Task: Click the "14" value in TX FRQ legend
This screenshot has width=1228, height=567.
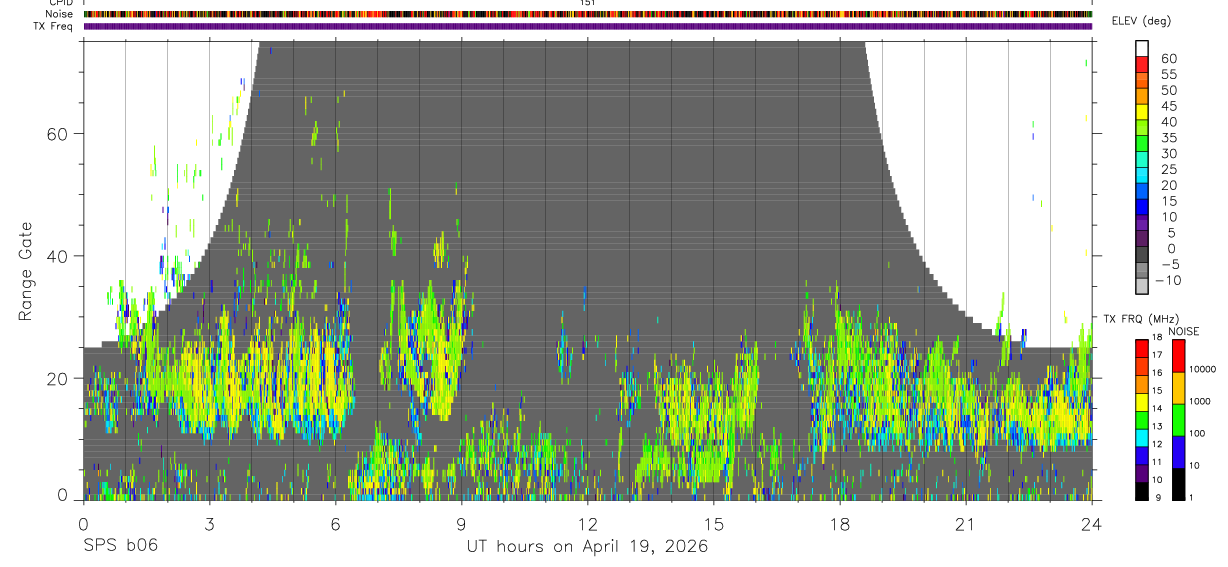Action: 1157,408
